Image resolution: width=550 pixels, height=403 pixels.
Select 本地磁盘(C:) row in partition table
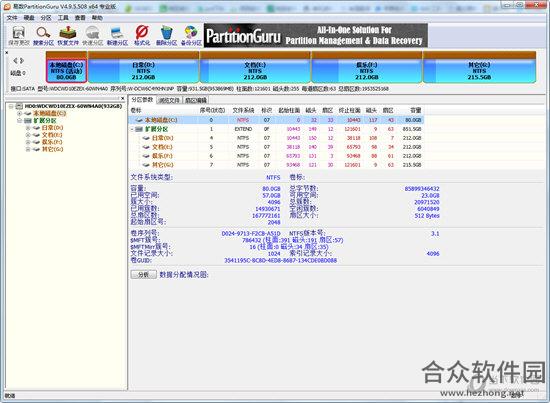[276, 120]
